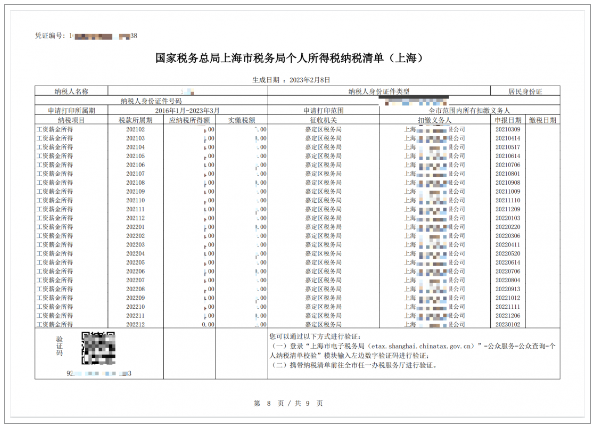Click the 纳税人身份证件类型 header cell
Screen dimensions: 599x430
[x=379, y=91]
